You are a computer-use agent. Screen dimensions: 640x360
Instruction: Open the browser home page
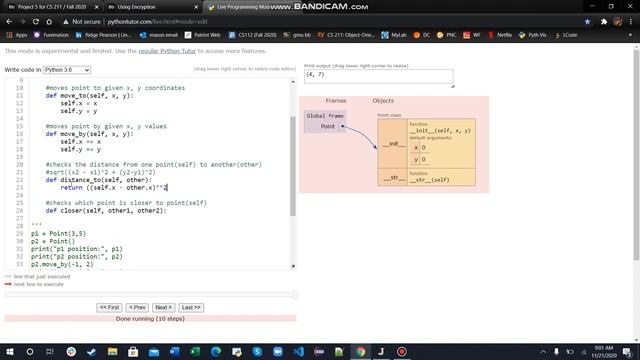(x=49, y=22)
